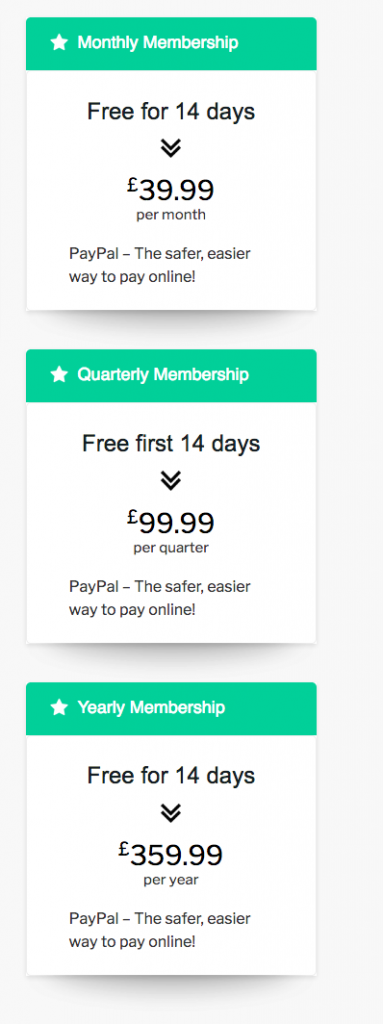Click the double chevron in Yearly card
Viewport: 383px width, 1024px height.
pyautogui.click(x=171, y=814)
